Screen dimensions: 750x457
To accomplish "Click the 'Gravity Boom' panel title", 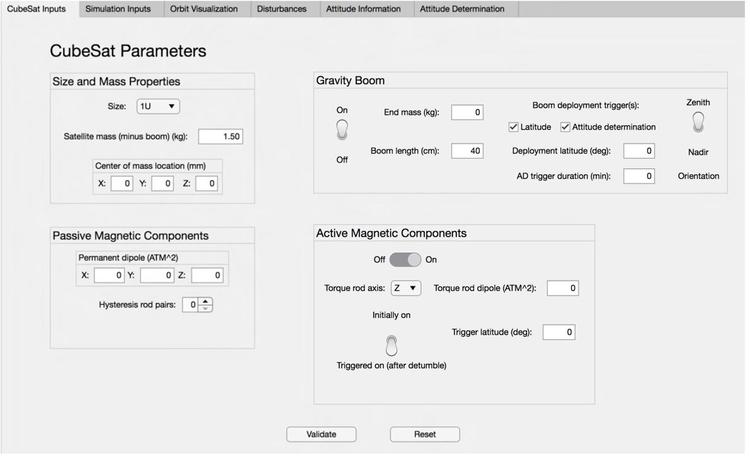I will tap(350, 80).
